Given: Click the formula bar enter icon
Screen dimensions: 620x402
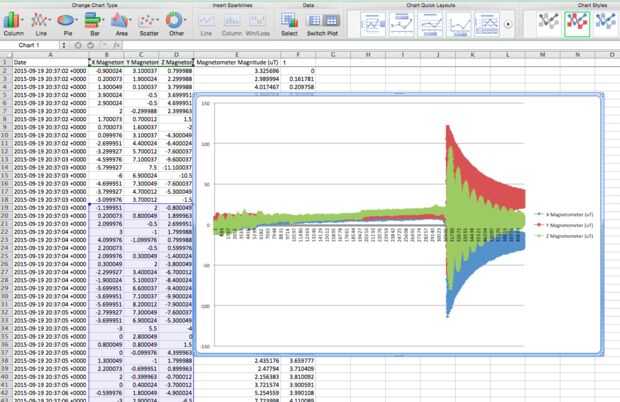Looking at the screenshot, I should coord(91,45).
